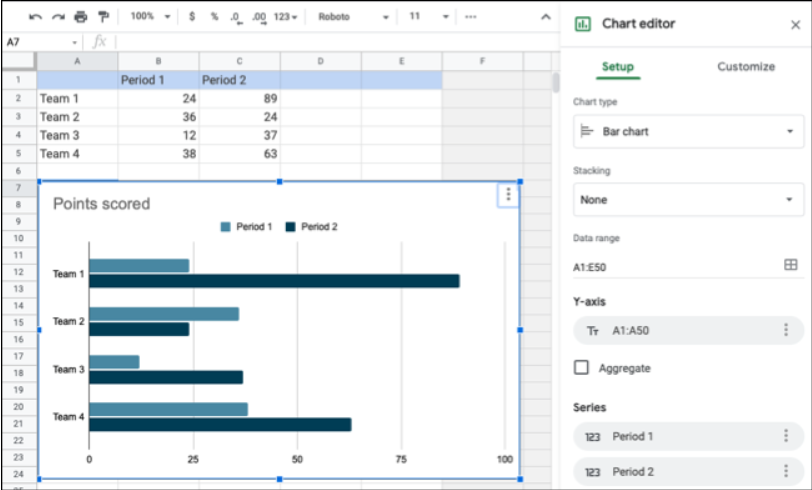
Task: Click the Print icon
Action: (x=80, y=17)
